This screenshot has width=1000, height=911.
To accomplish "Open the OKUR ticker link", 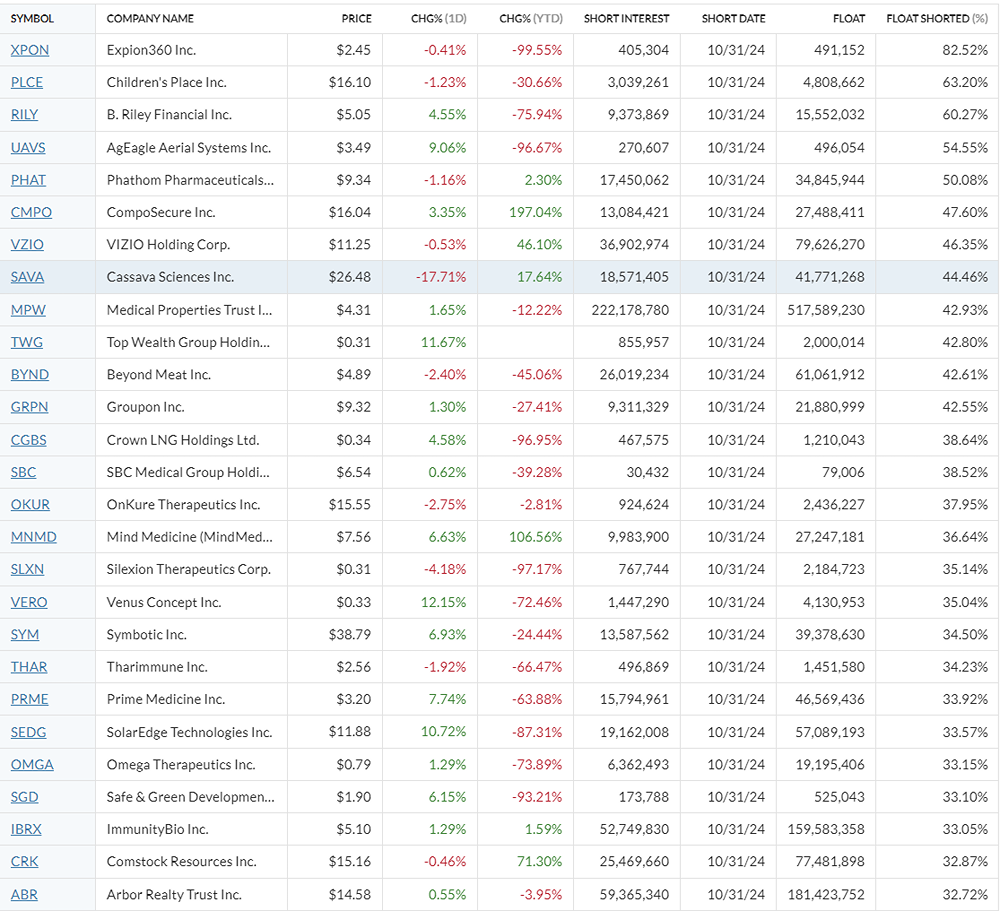I will click(x=30, y=505).
